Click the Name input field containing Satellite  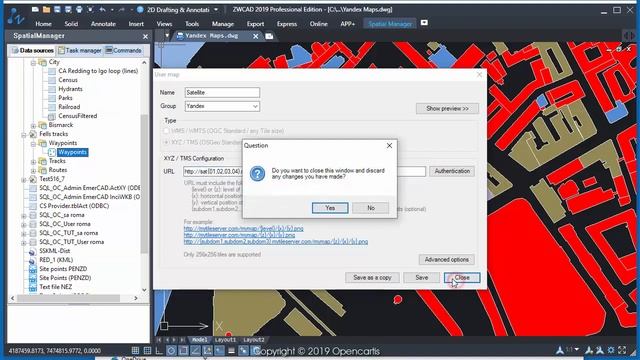[x=222, y=93]
